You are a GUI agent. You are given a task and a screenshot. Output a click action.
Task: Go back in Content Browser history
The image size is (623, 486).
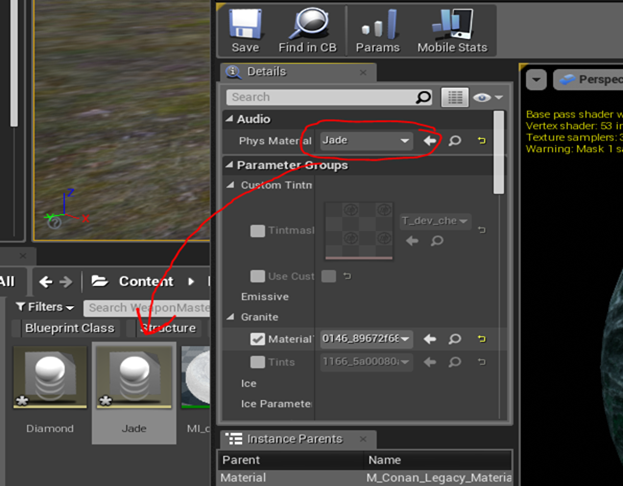(x=46, y=281)
